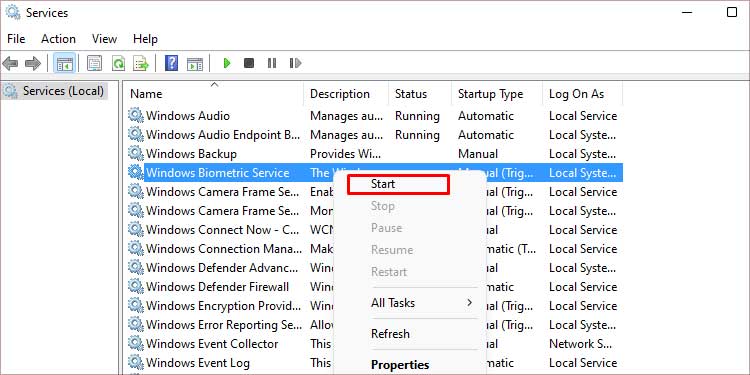This screenshot has width=750, height=375.
Task: Click the Forward arrow toolbar icon
Action: pos(33,63)
